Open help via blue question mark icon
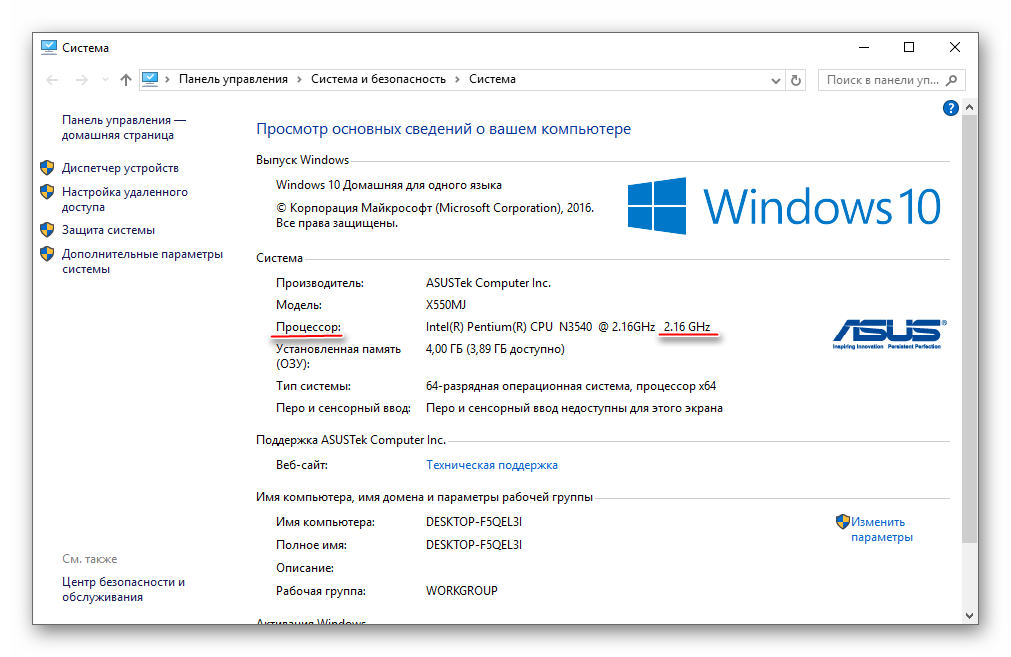This screenshot has height=657, width=1011. [x=950, y=108]
